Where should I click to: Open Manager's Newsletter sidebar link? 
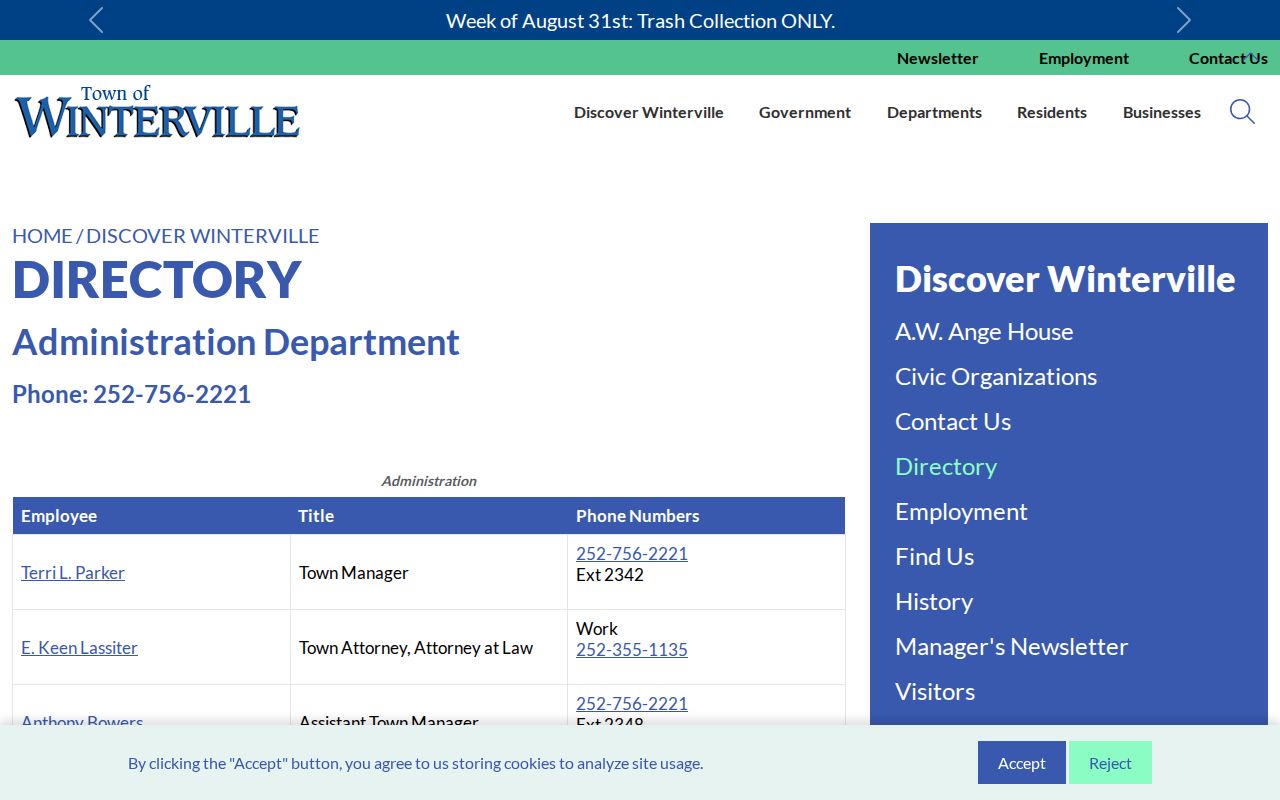click(x=1011, y=647)
